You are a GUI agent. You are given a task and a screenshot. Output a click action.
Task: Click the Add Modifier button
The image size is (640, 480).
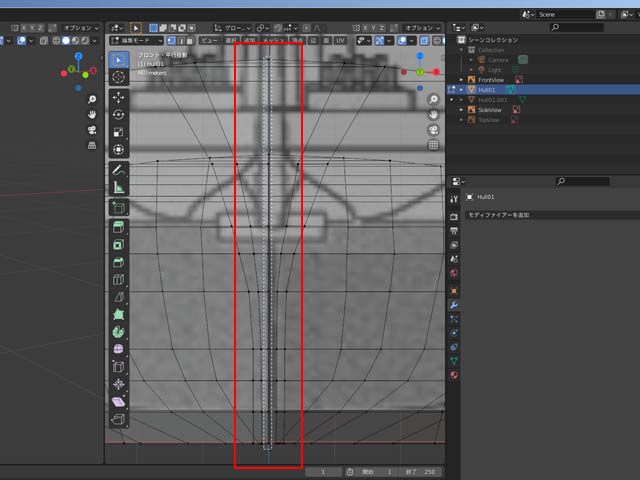coord(552,215)
